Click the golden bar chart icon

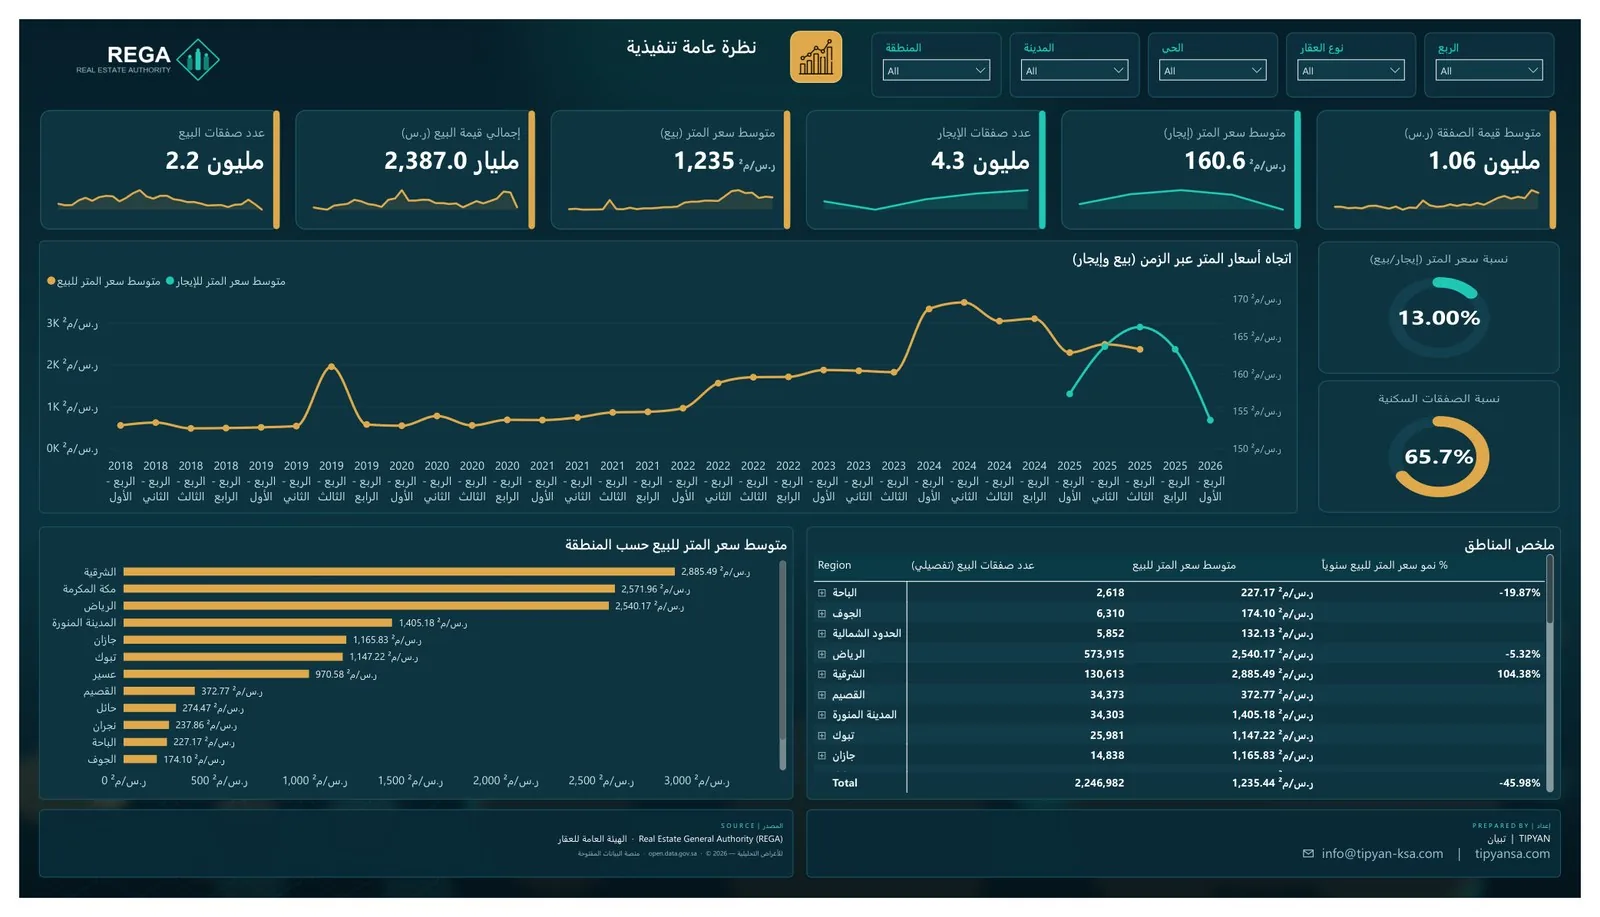coord(815,57)
